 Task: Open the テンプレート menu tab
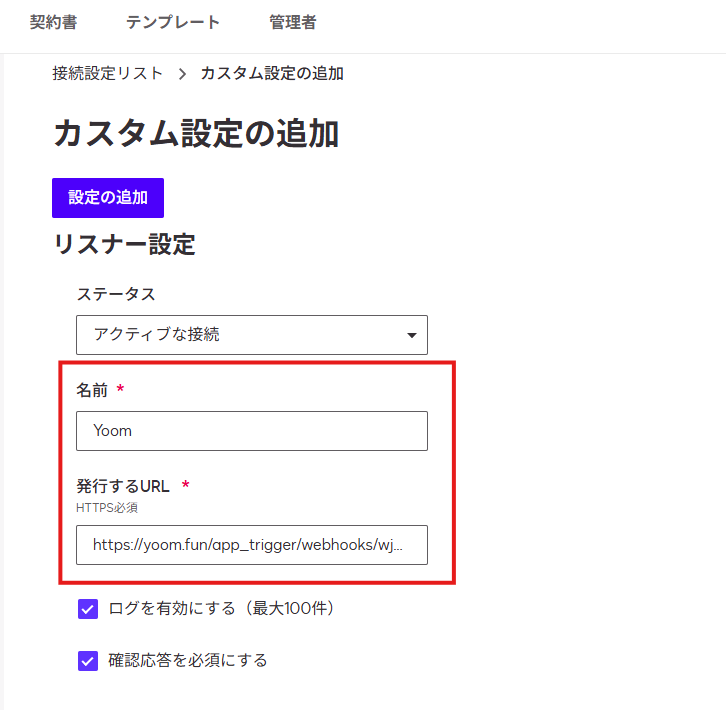pyautogui.click(x=173, y=22)
